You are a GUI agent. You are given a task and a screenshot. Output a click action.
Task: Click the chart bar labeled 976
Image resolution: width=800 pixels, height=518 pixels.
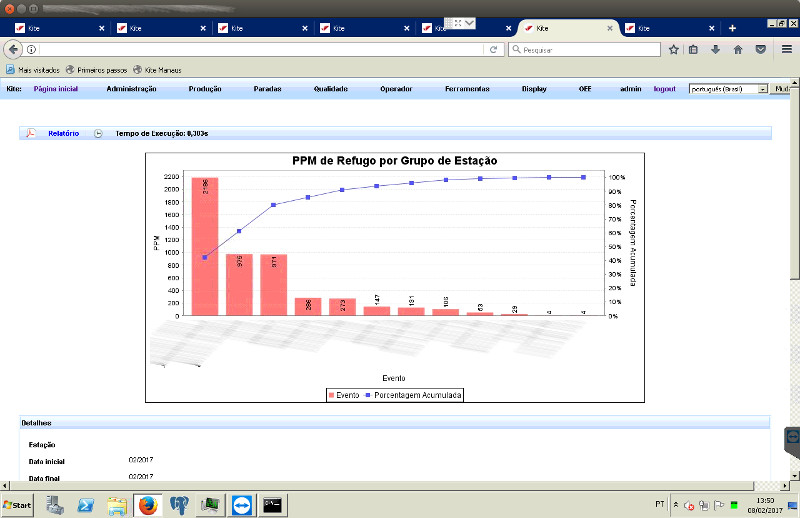pos(239,284)
